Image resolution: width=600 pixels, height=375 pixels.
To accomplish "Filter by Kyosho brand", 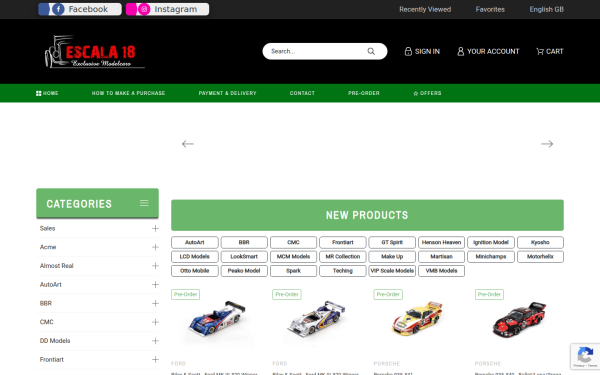I will 540,243.
